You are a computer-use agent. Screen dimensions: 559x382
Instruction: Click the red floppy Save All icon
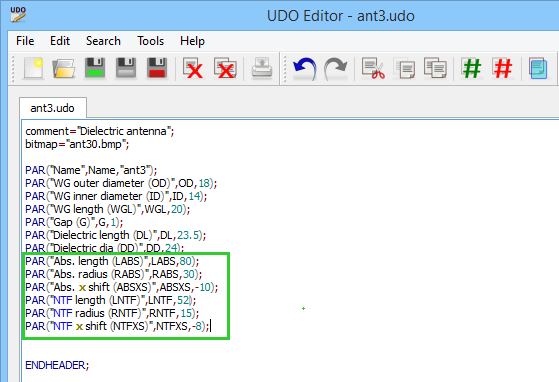[157, 68]
